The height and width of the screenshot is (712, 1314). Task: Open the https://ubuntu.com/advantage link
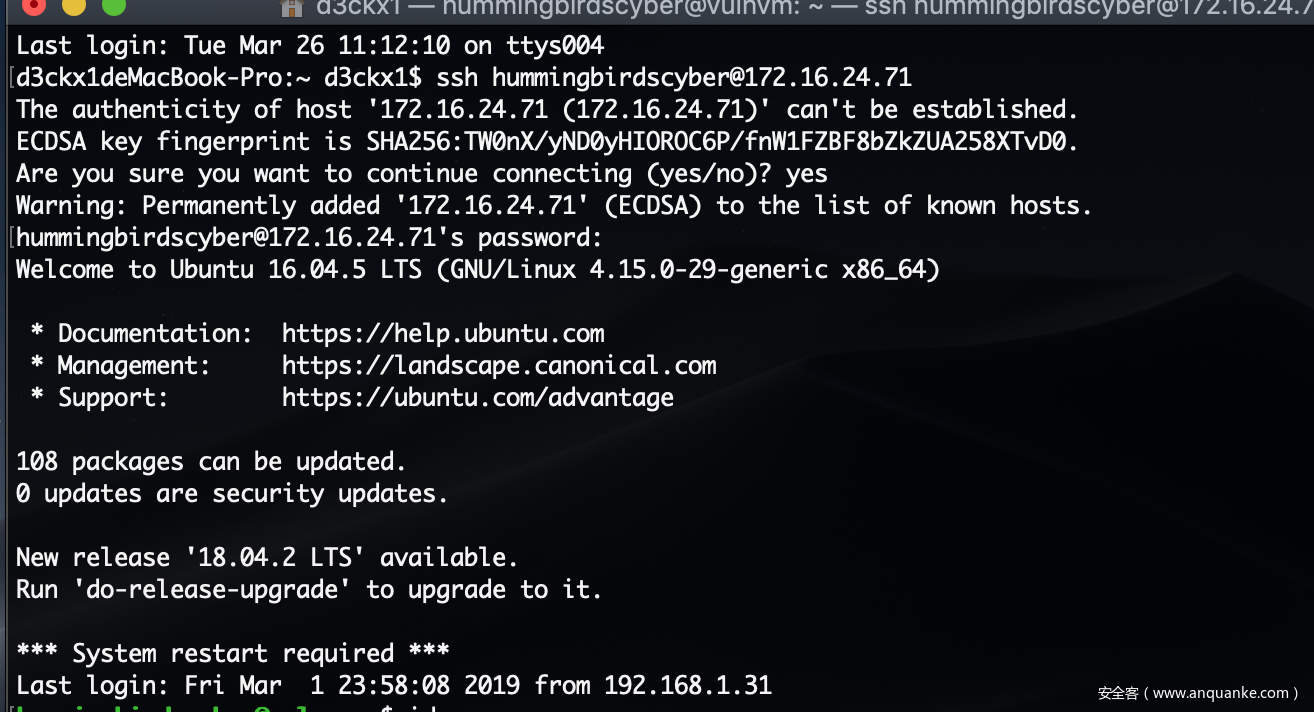pos(478,397)
